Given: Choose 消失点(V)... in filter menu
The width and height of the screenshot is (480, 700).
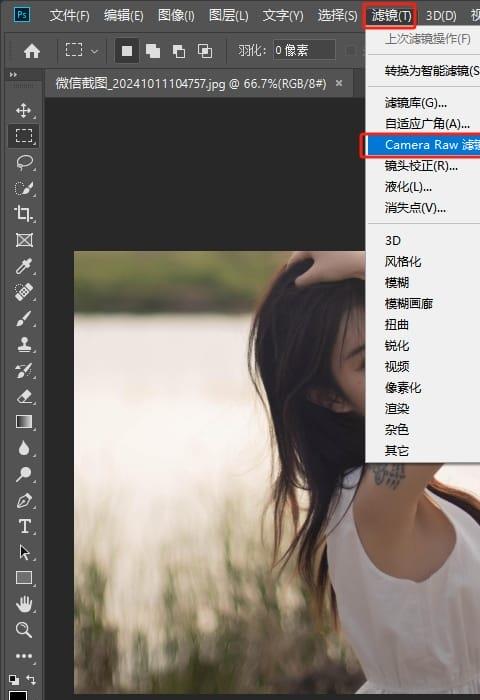Looking at the screenshot, I should (422, 208).
